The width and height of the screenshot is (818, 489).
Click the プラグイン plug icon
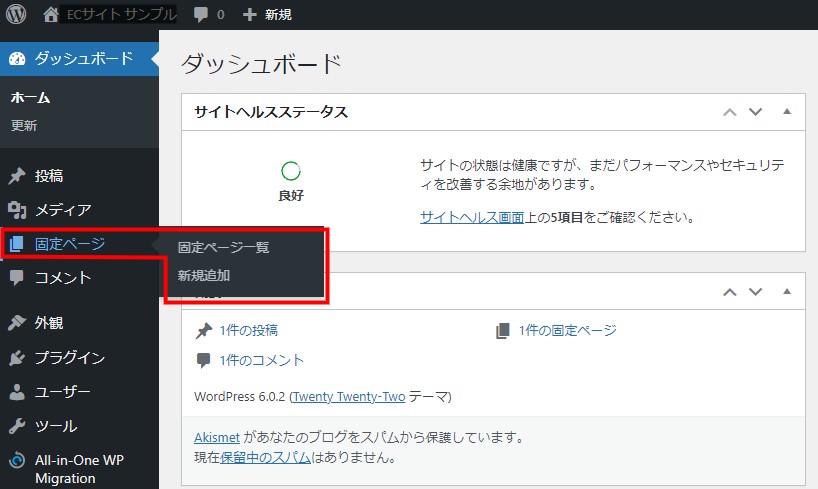(17, 357)
